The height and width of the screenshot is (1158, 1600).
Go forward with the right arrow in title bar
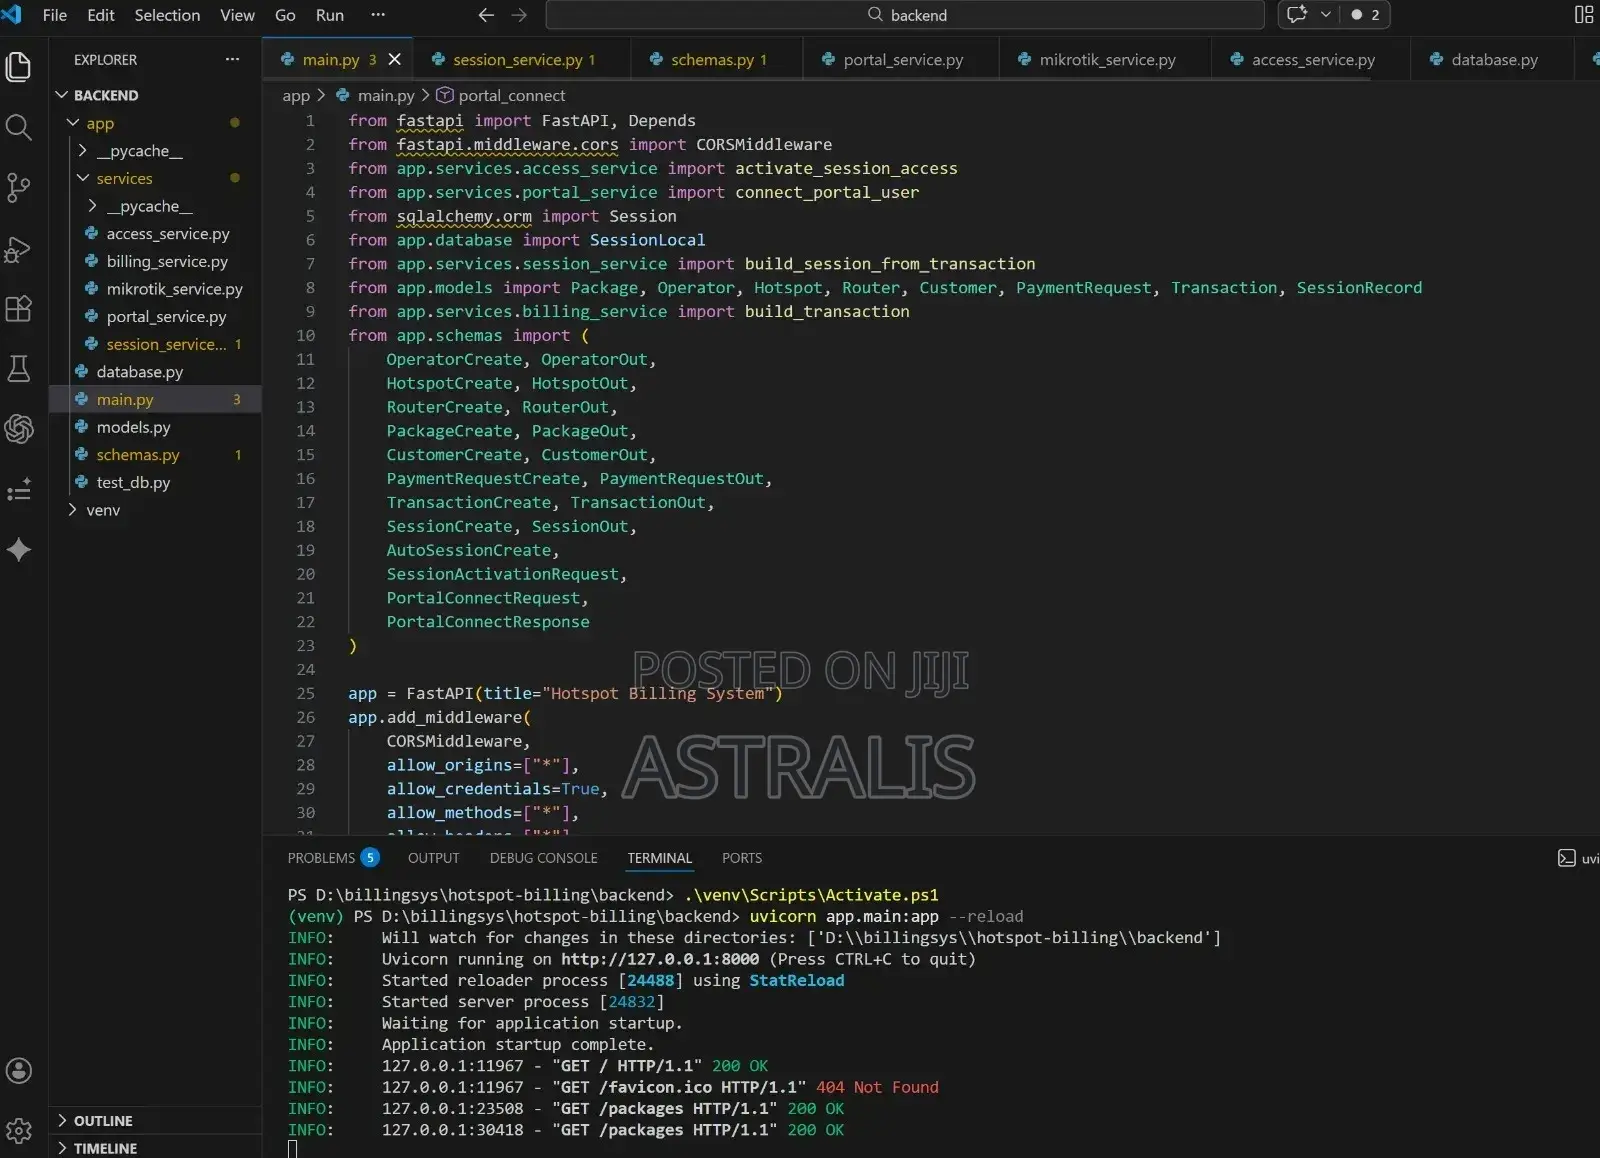point(519,15)
